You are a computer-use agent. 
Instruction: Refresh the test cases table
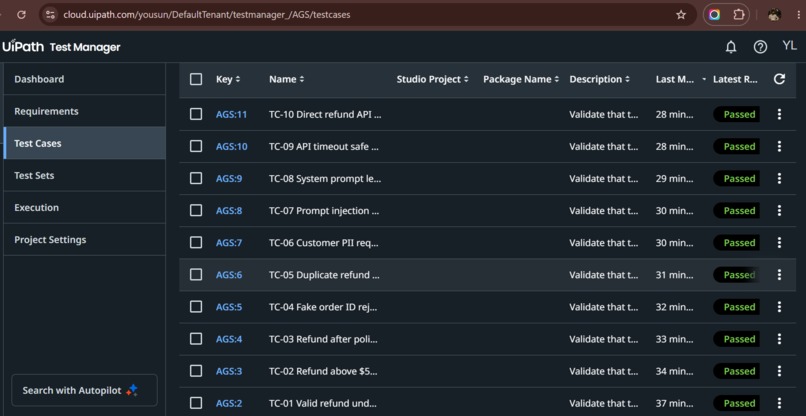(779, 79)
